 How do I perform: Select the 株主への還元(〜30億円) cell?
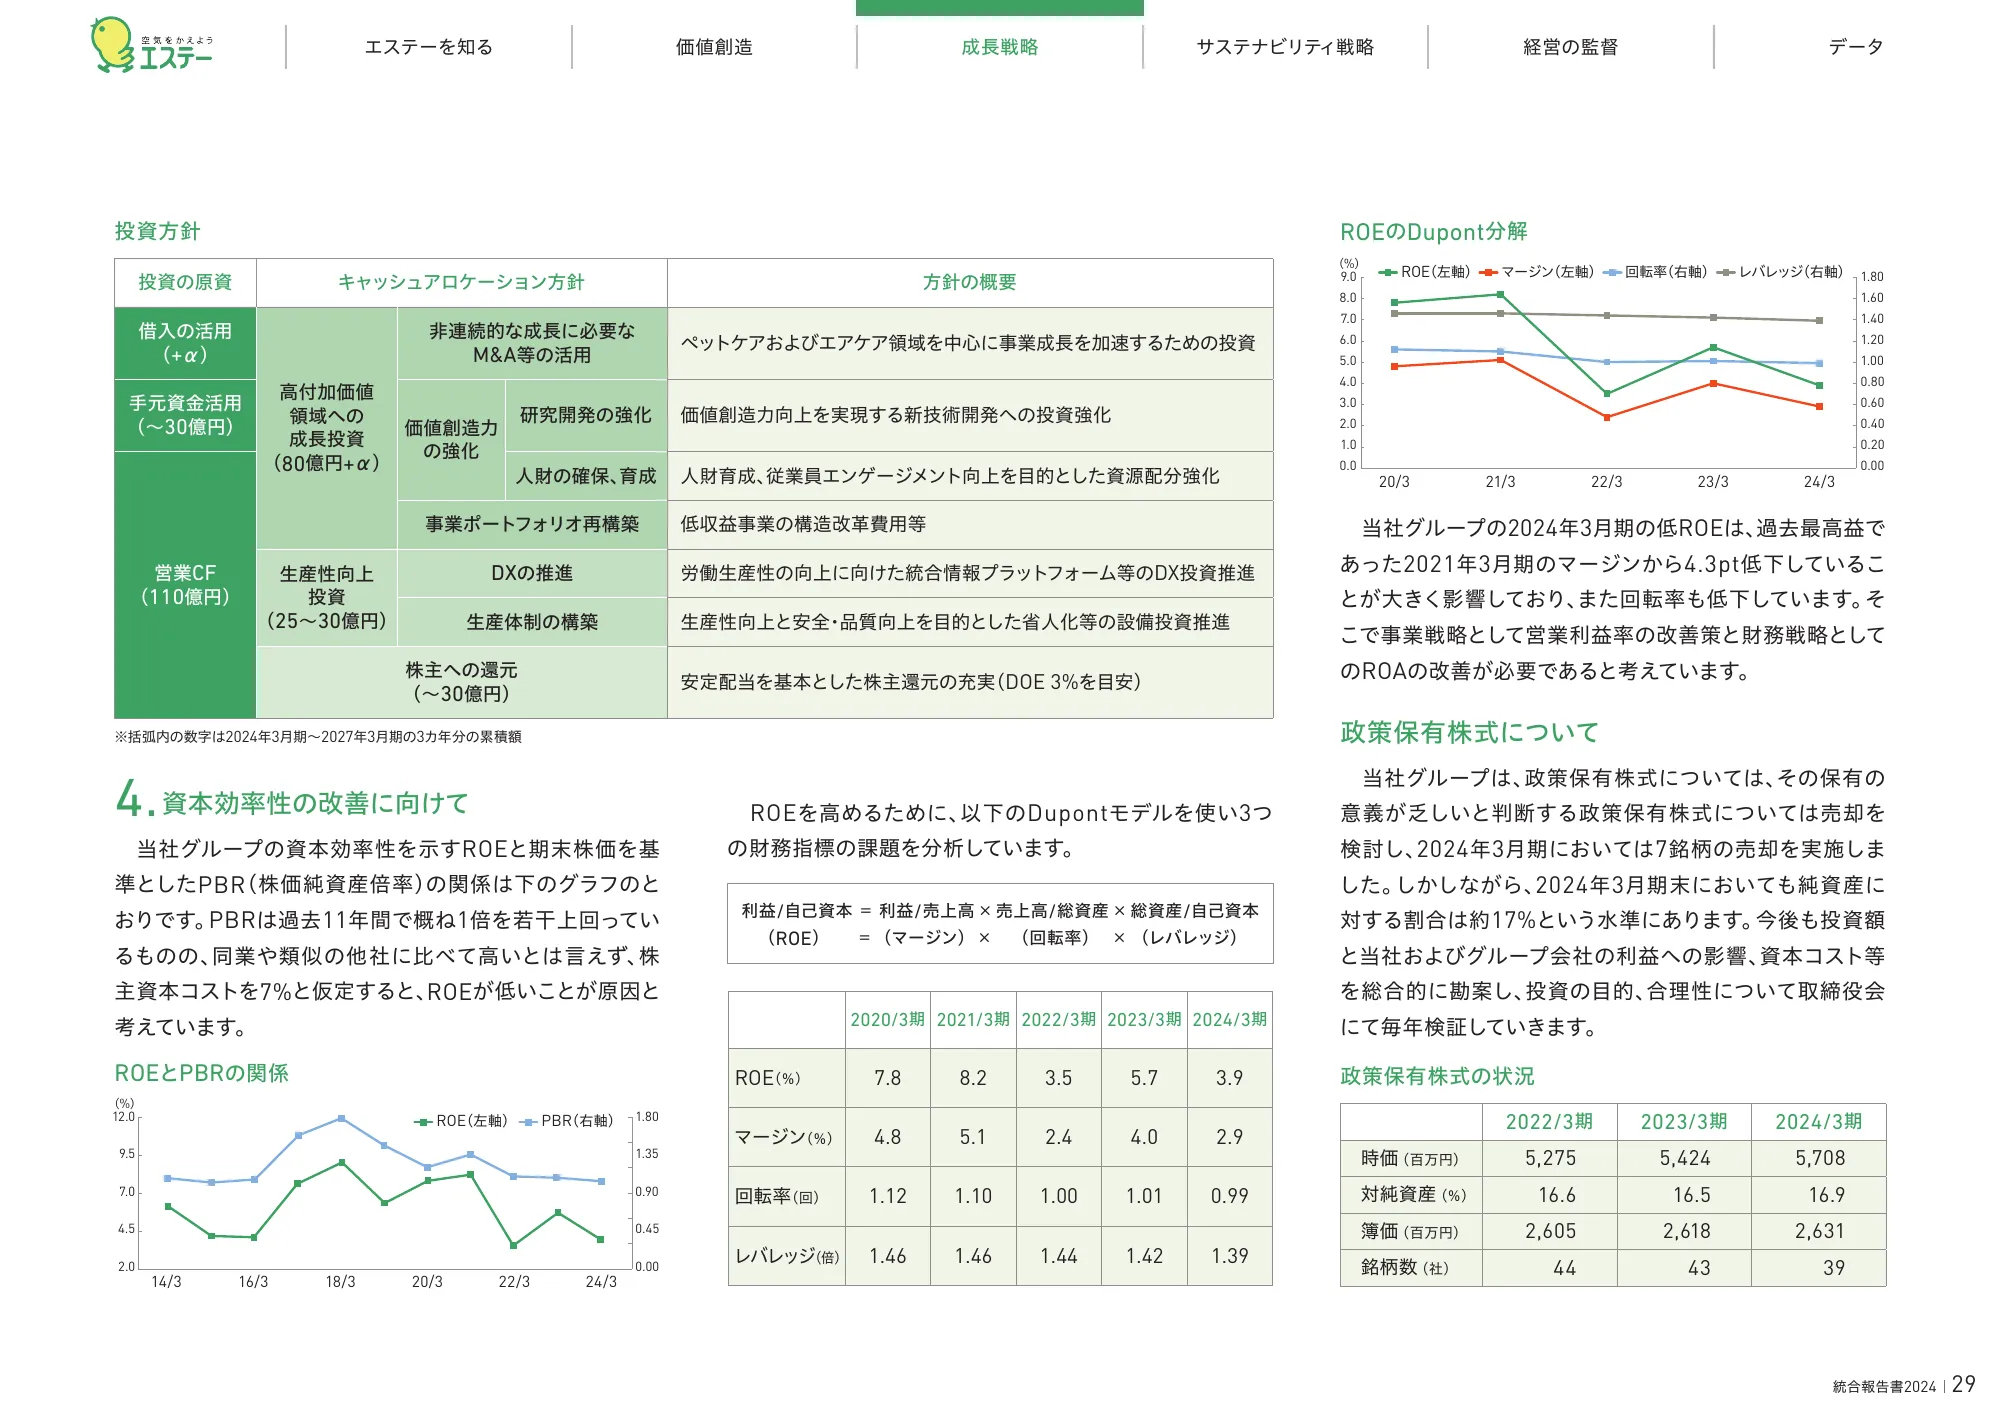coord(461,682)
